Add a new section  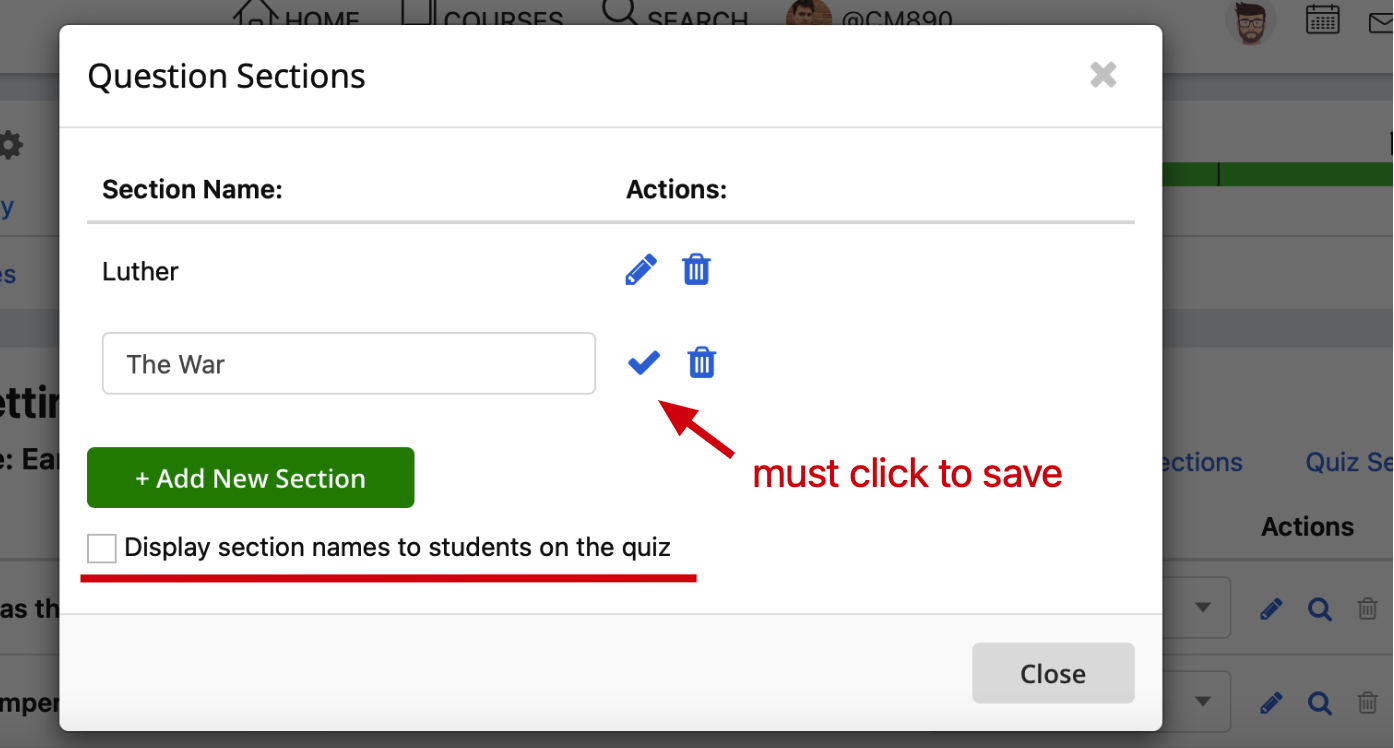coord(251,478)
